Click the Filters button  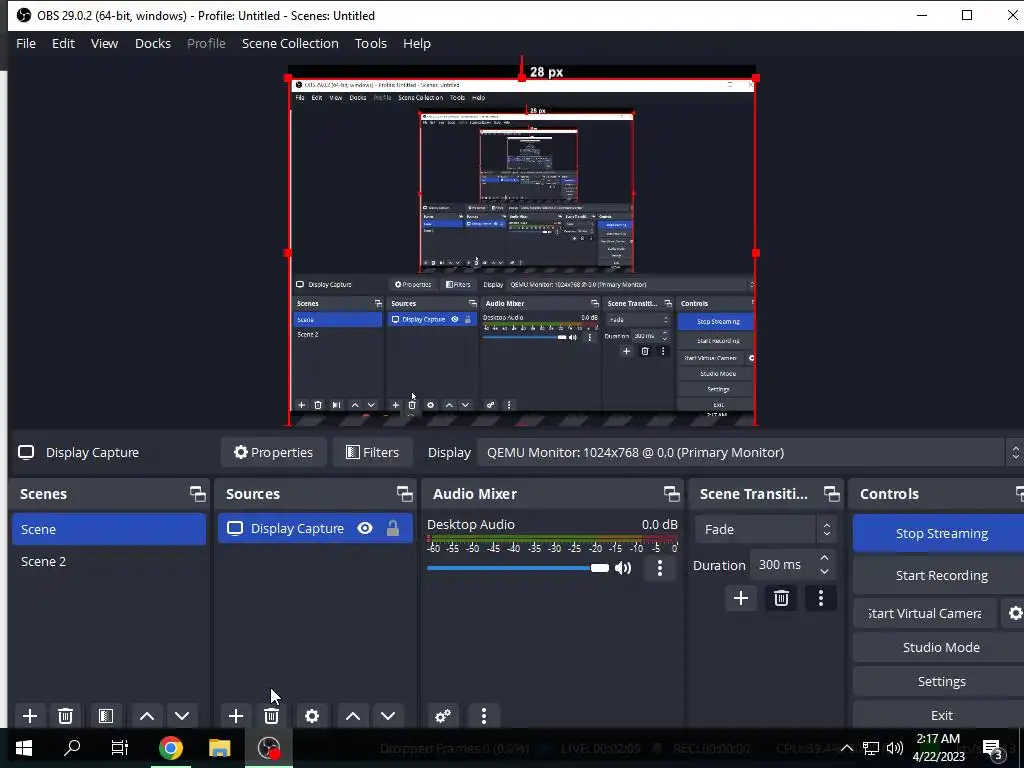pos(372,452)
